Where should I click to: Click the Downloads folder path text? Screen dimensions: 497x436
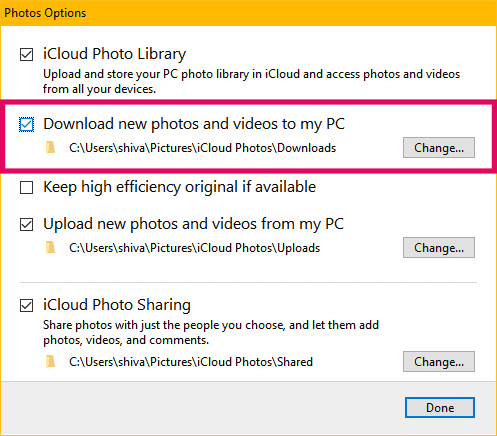[202, 148]
